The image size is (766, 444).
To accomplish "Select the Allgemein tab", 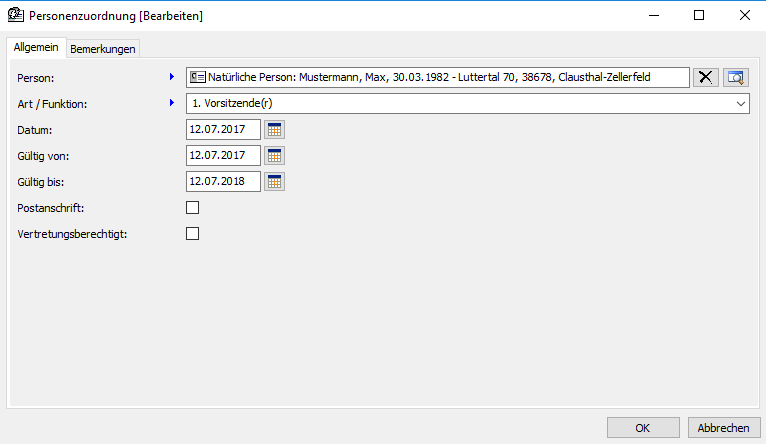I will [x=36, y=48].
